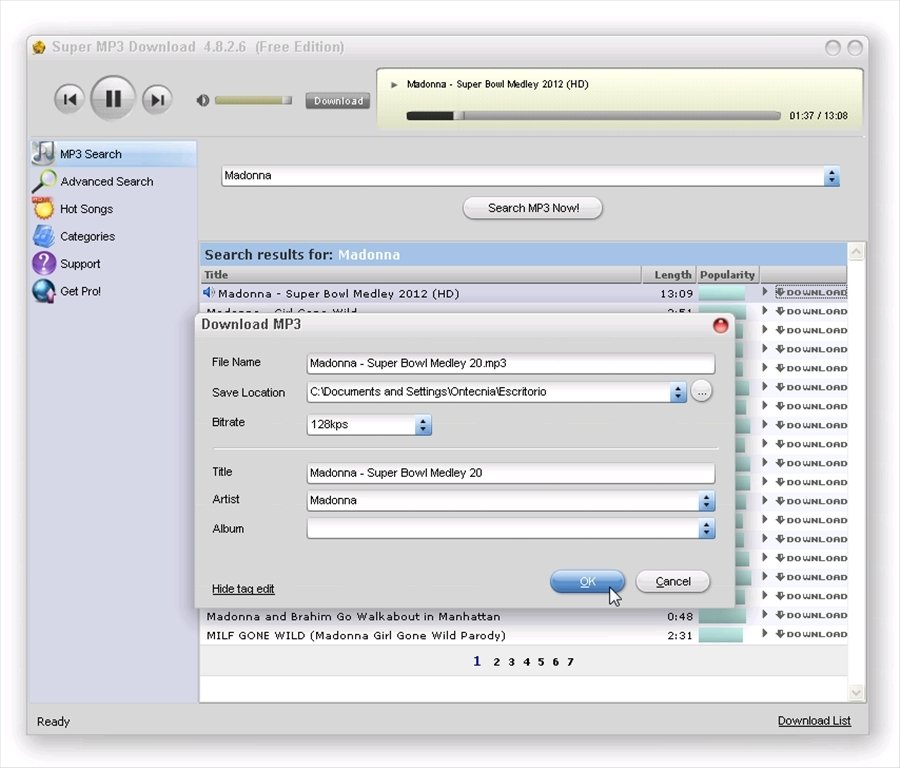This screenshot has height=768, width=900.
Task: Open the search history dropdown
Action: pyautogui.click(x=832, y=176)
